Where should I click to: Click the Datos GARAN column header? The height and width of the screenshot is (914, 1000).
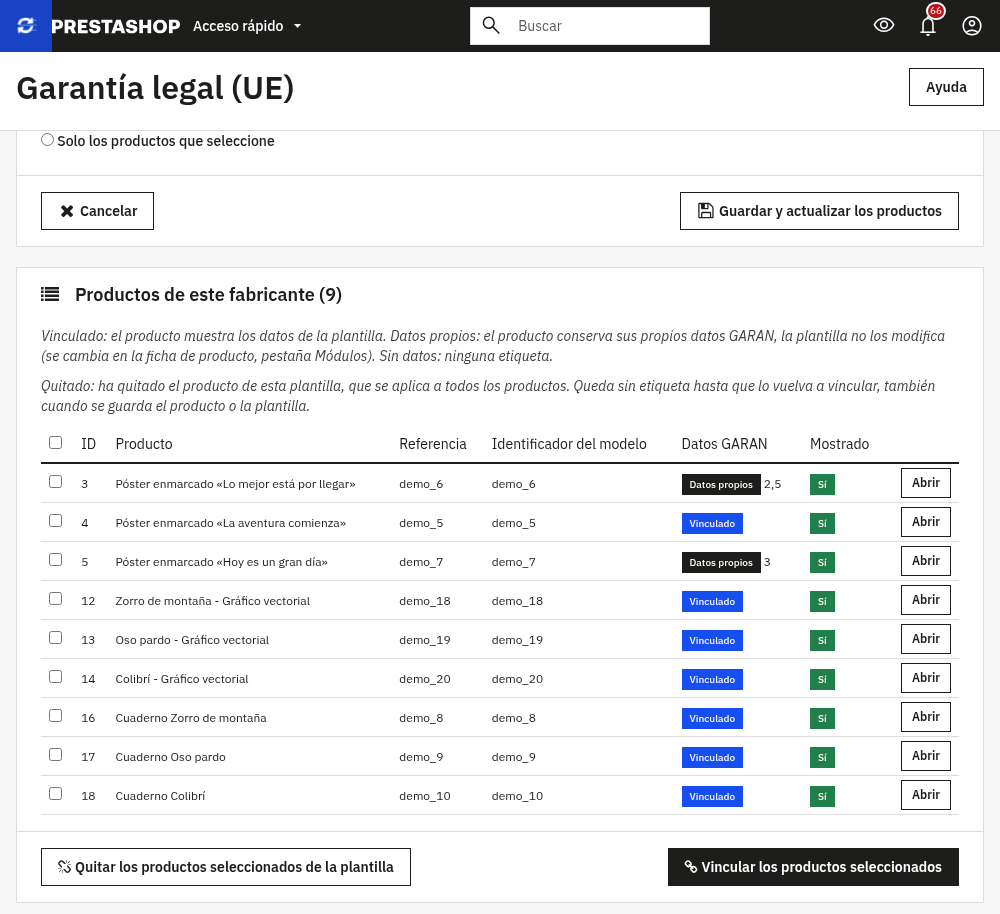[724, 444]
